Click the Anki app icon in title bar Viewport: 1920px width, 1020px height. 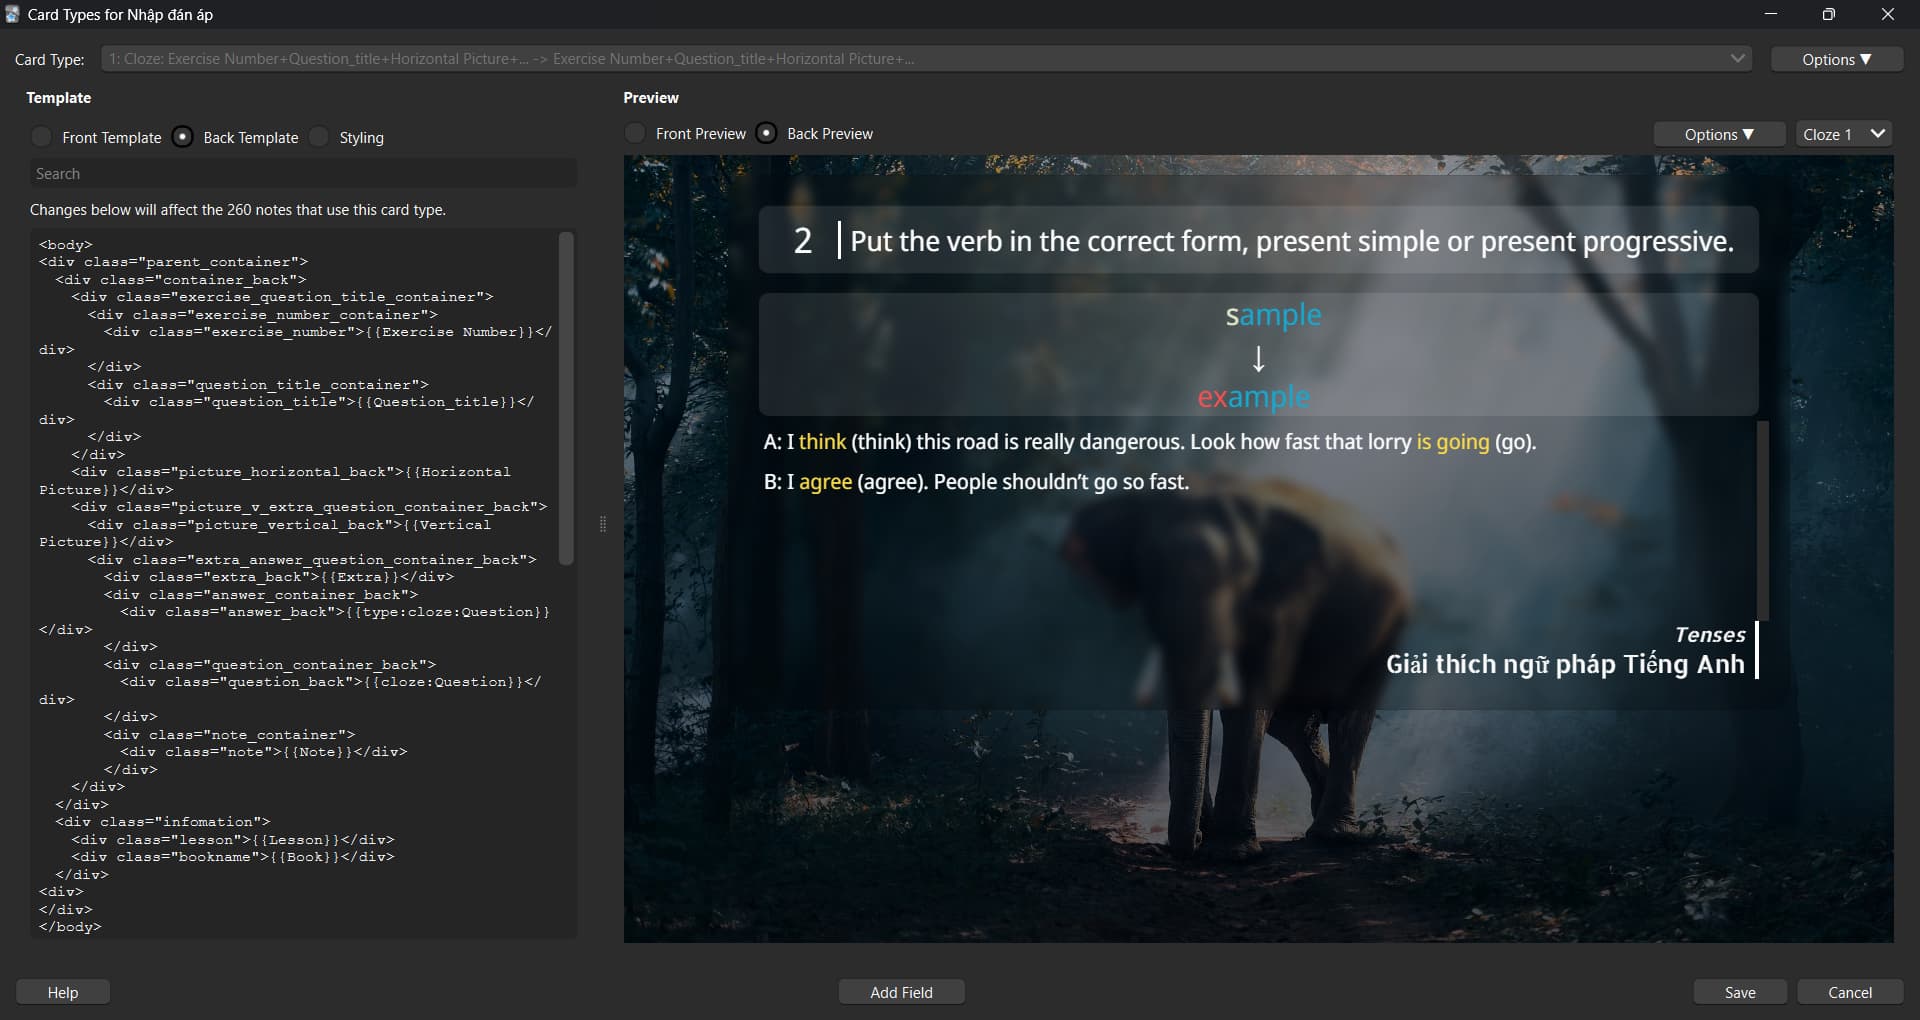12,14
